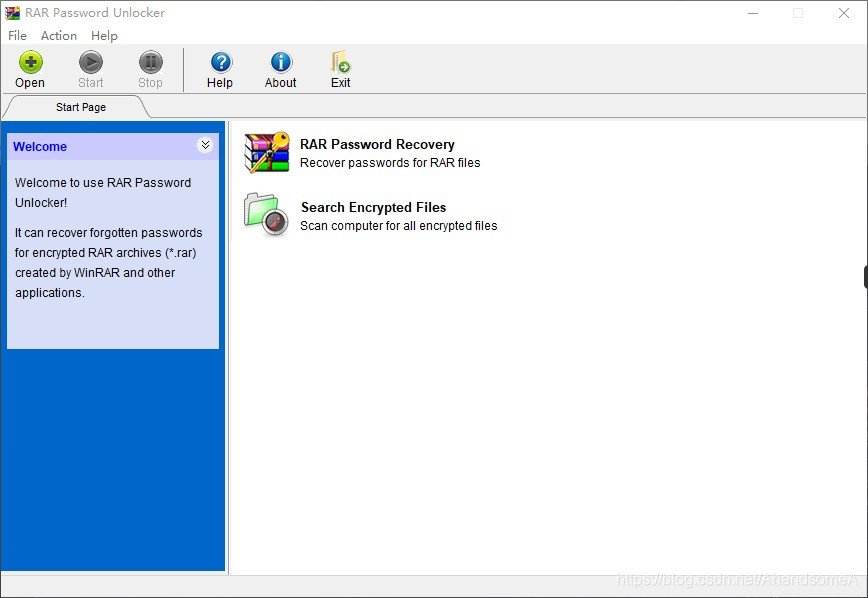Close the RAR Password Unlocker window
This screenshot has width=868, height=598.
point(844,13)
